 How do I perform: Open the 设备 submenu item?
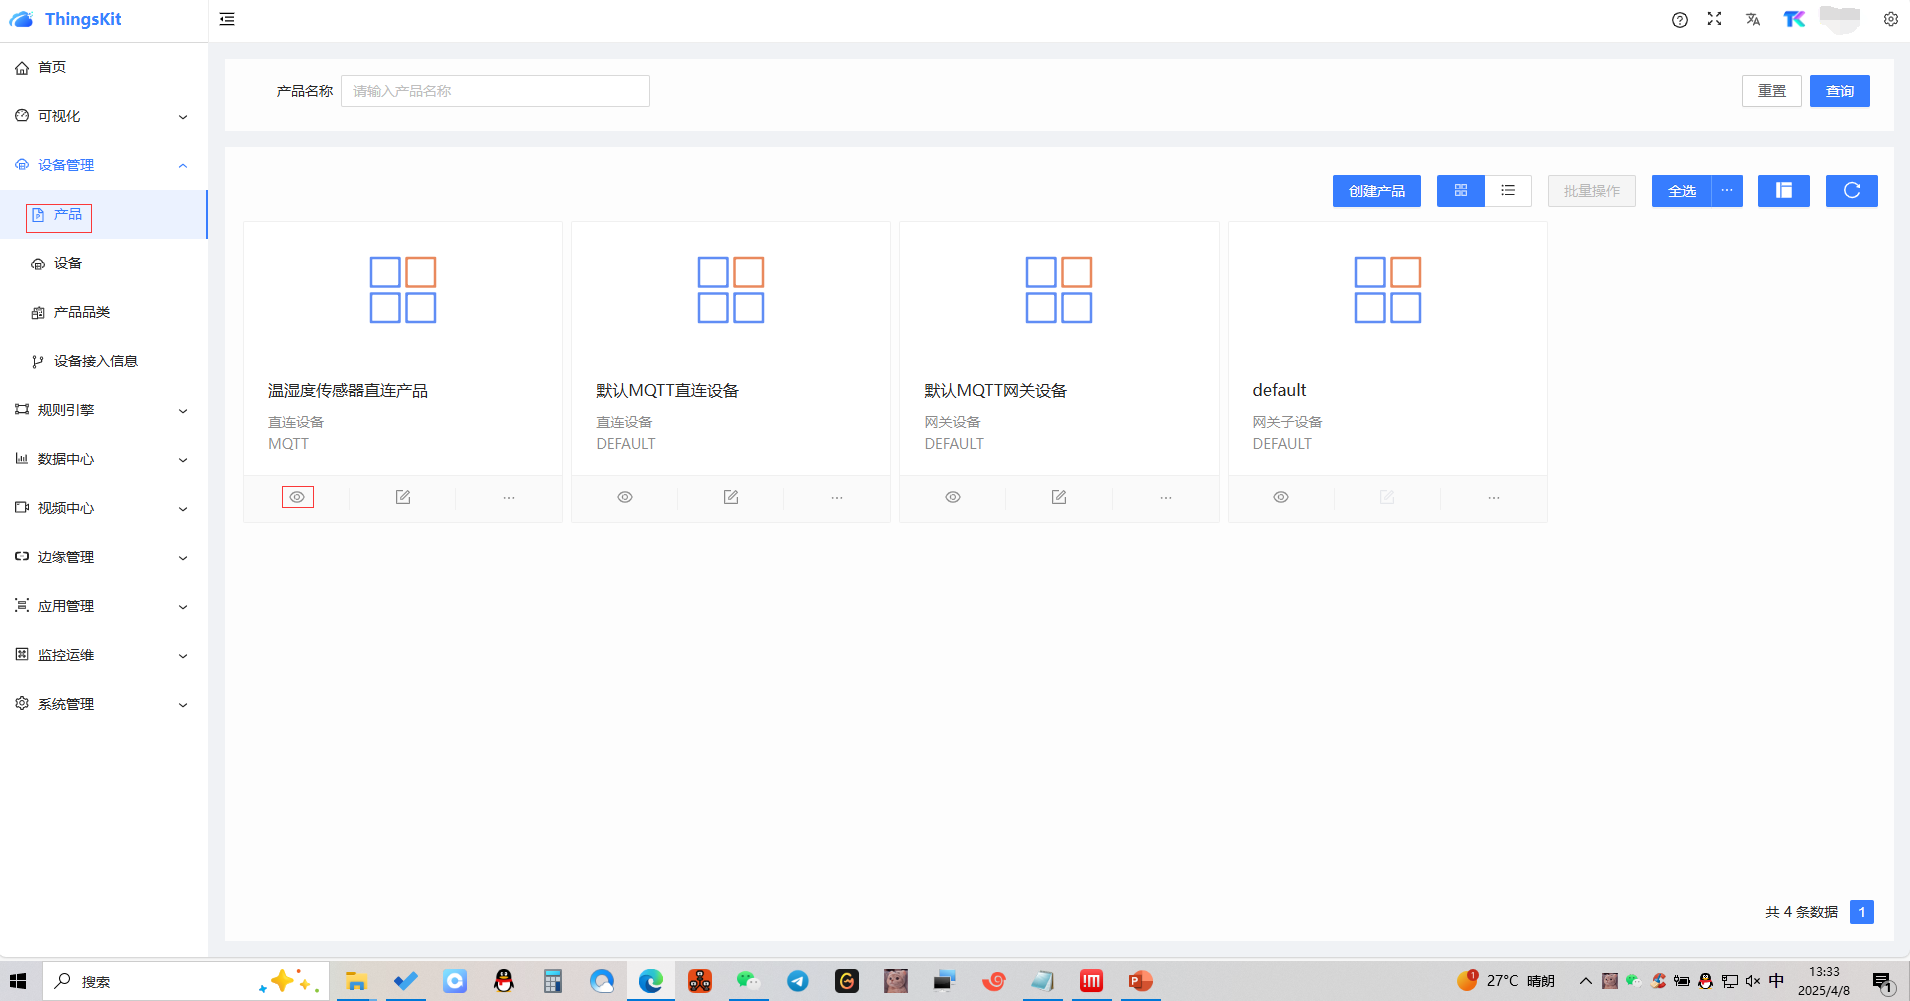click(x=68, y=264)
